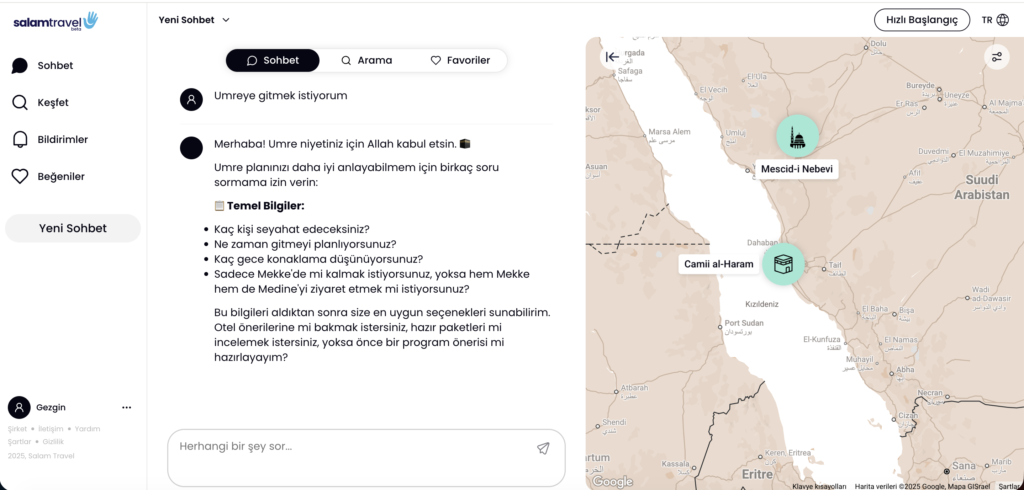Start a new chat with Yeni Sohbet button
Screen dimensions: 1024x490
tap(72, 228)
